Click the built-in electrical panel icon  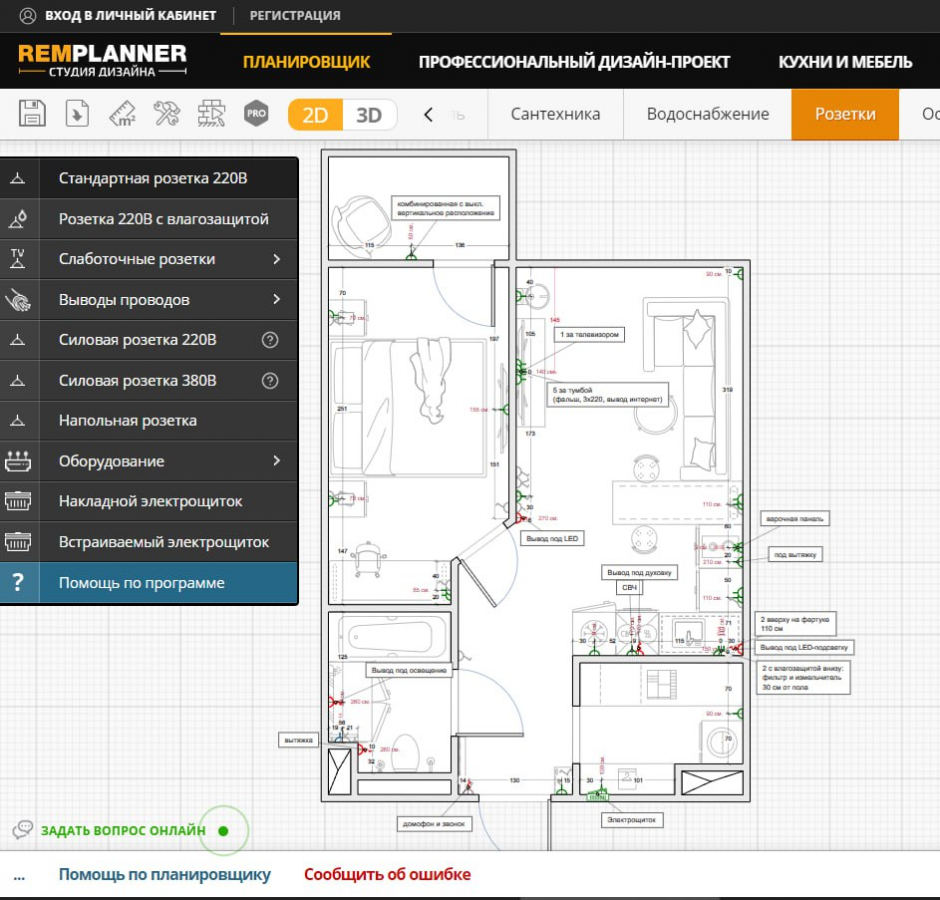pos(18,541)
